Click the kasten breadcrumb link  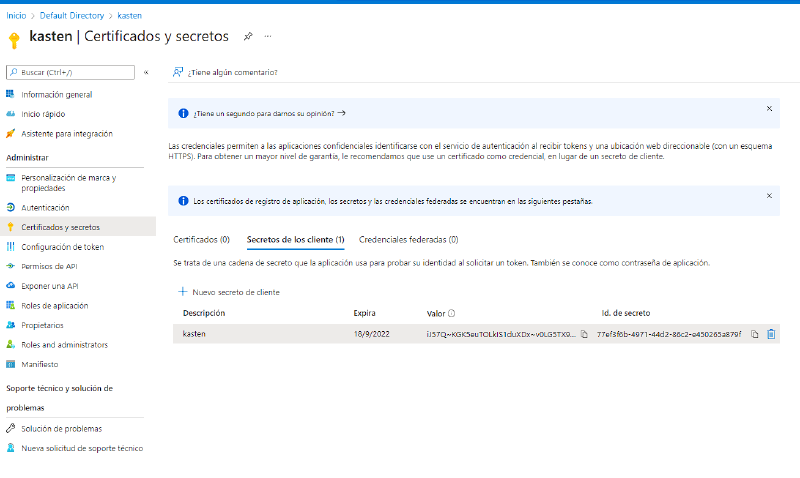tap(130, 16)
